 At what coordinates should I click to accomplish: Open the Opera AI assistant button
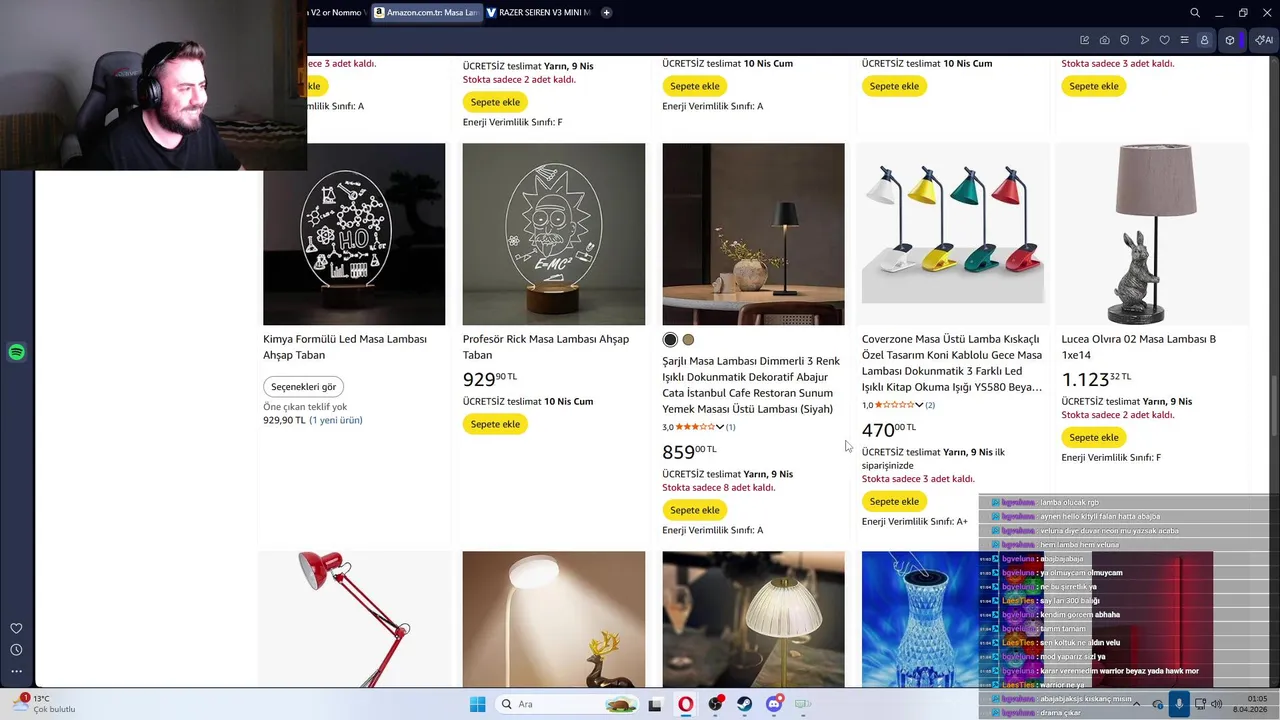1264,40
